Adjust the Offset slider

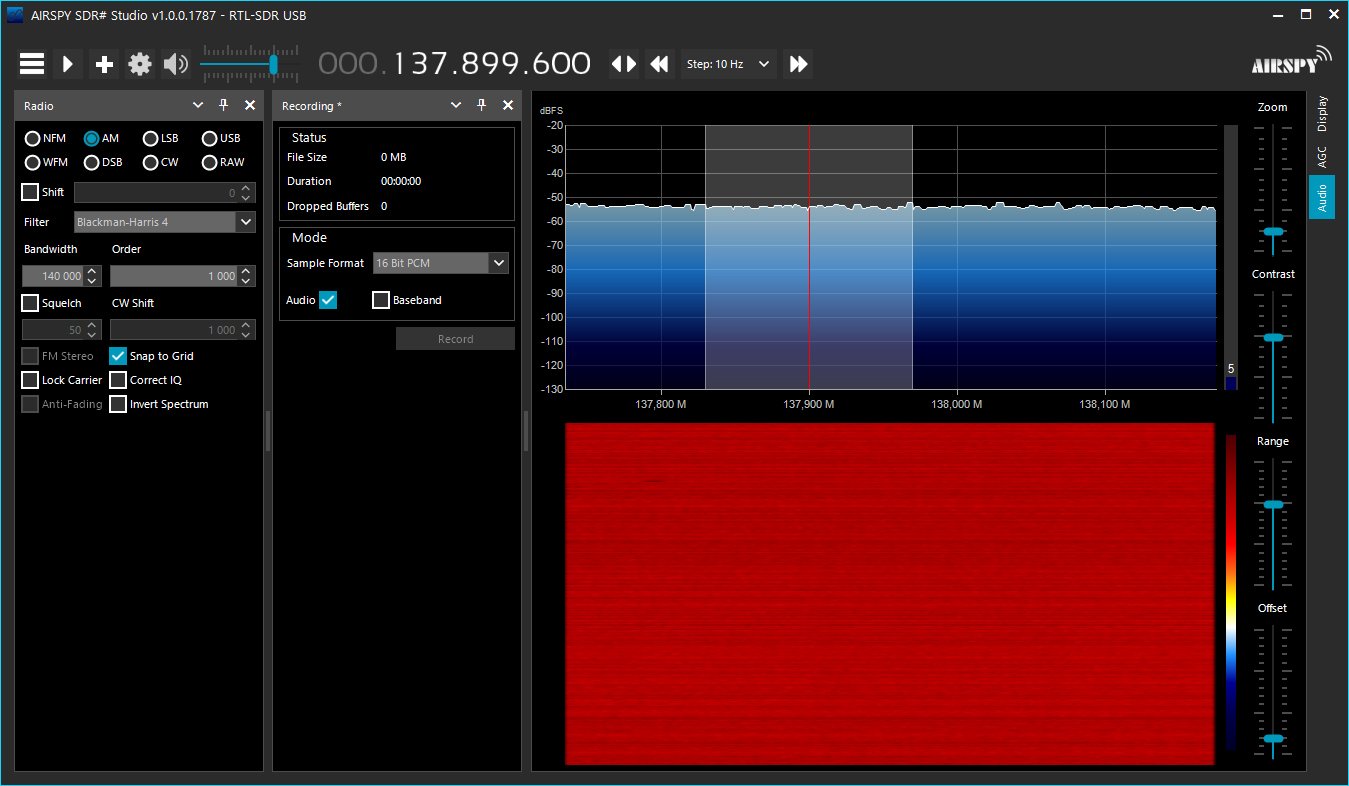pos(1272,739)
